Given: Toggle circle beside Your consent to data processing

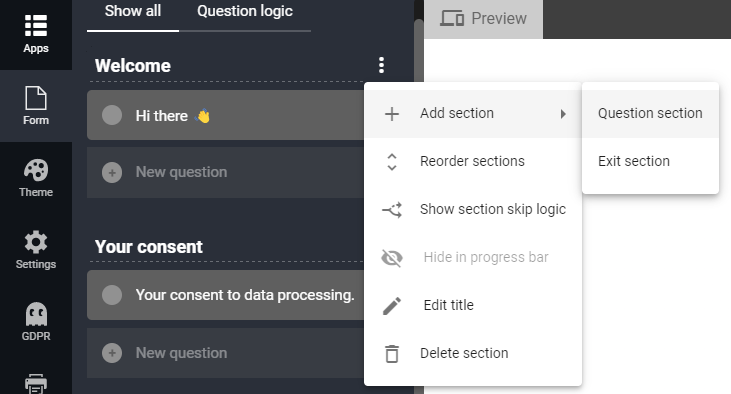Looking at the screenshot, I should click(112, 295).
